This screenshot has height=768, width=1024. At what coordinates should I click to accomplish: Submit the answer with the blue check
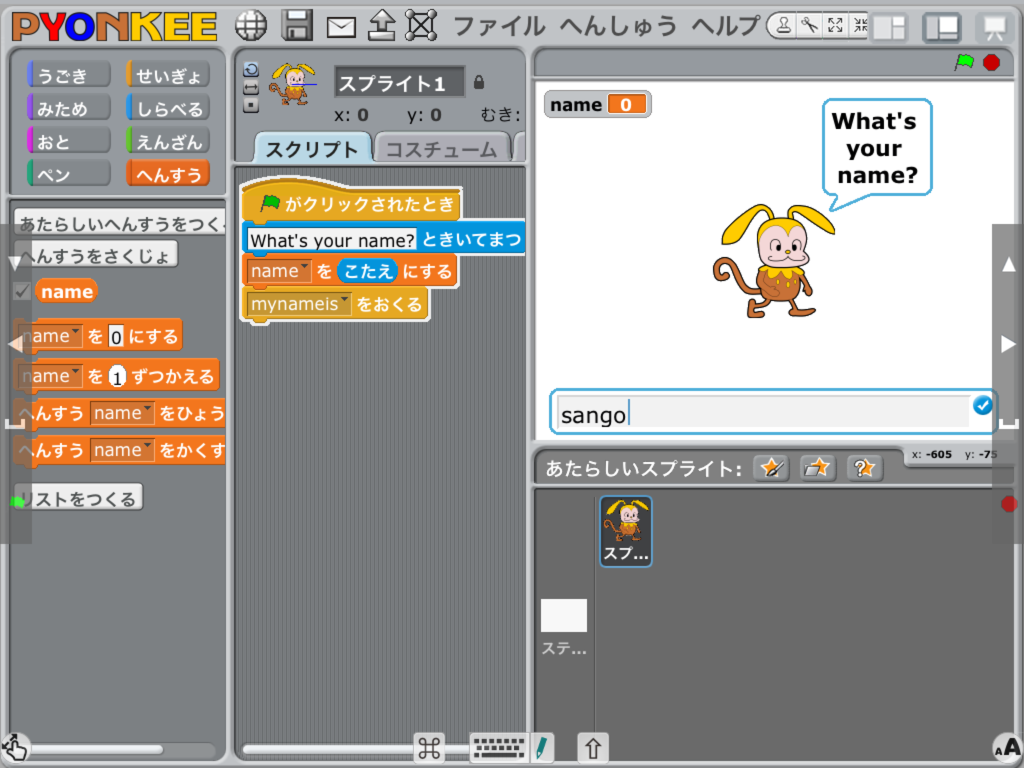pos(981,406)
